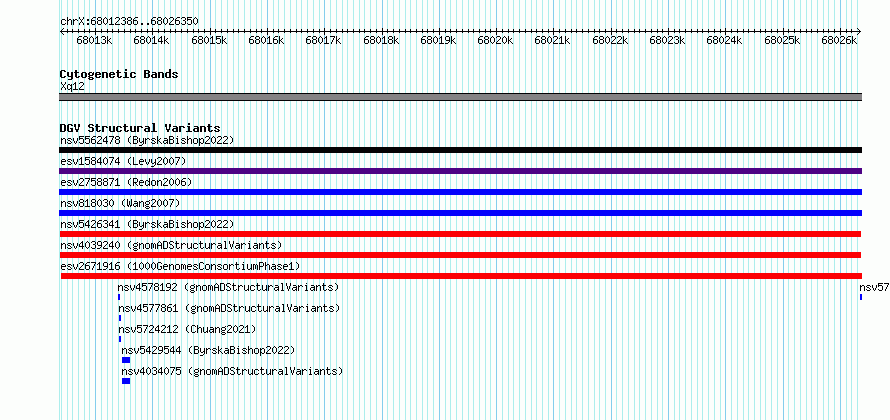Click the red bar for nsv4039240
The height and width of the screenshot is (420, 890).
point(460,255)
